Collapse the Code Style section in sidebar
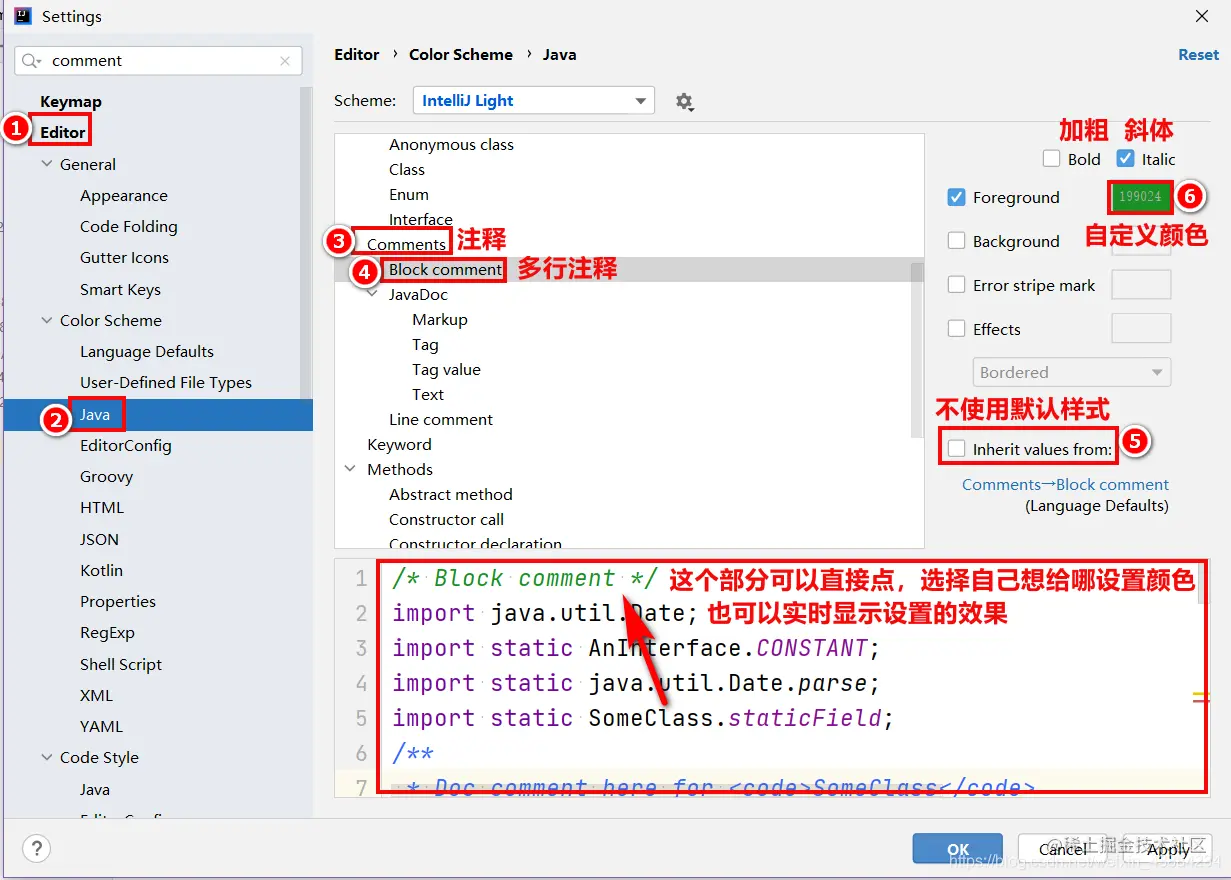 [47, 757]
